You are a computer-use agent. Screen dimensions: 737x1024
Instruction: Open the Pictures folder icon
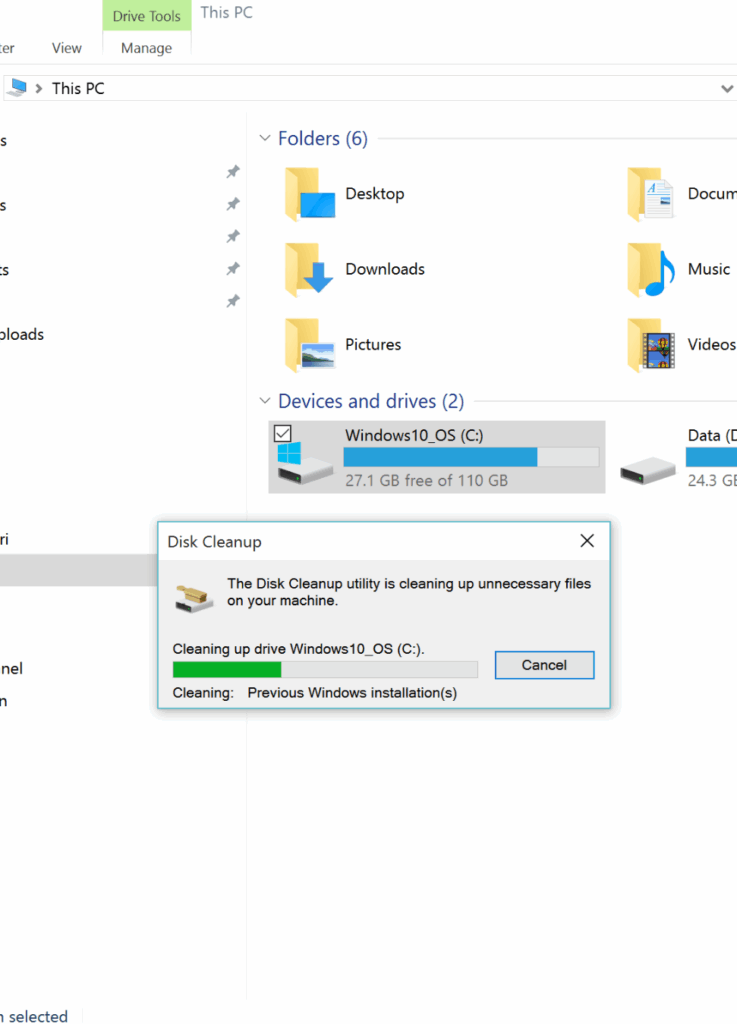(x=309, y=345)
